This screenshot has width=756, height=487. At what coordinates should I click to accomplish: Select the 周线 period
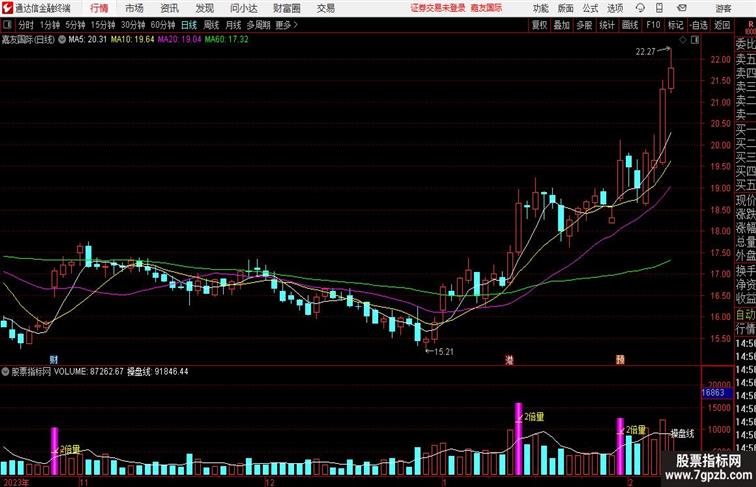pyautogui.click(x=211, y=25)
